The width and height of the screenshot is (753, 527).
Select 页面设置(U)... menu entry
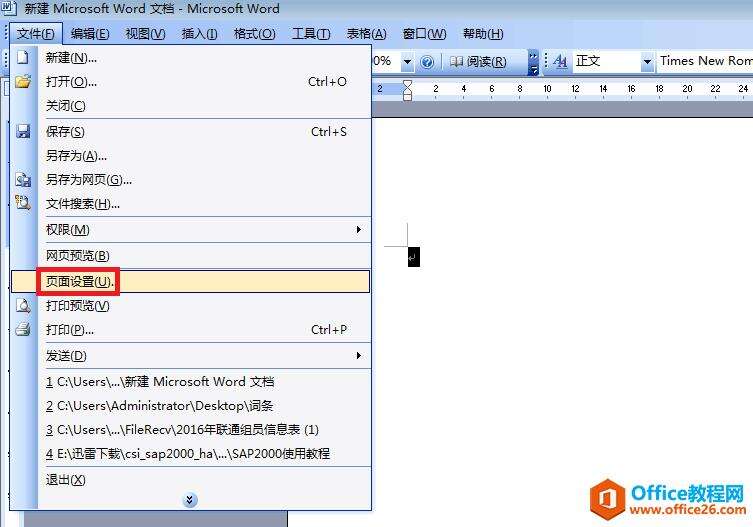[x=190, y=282]
